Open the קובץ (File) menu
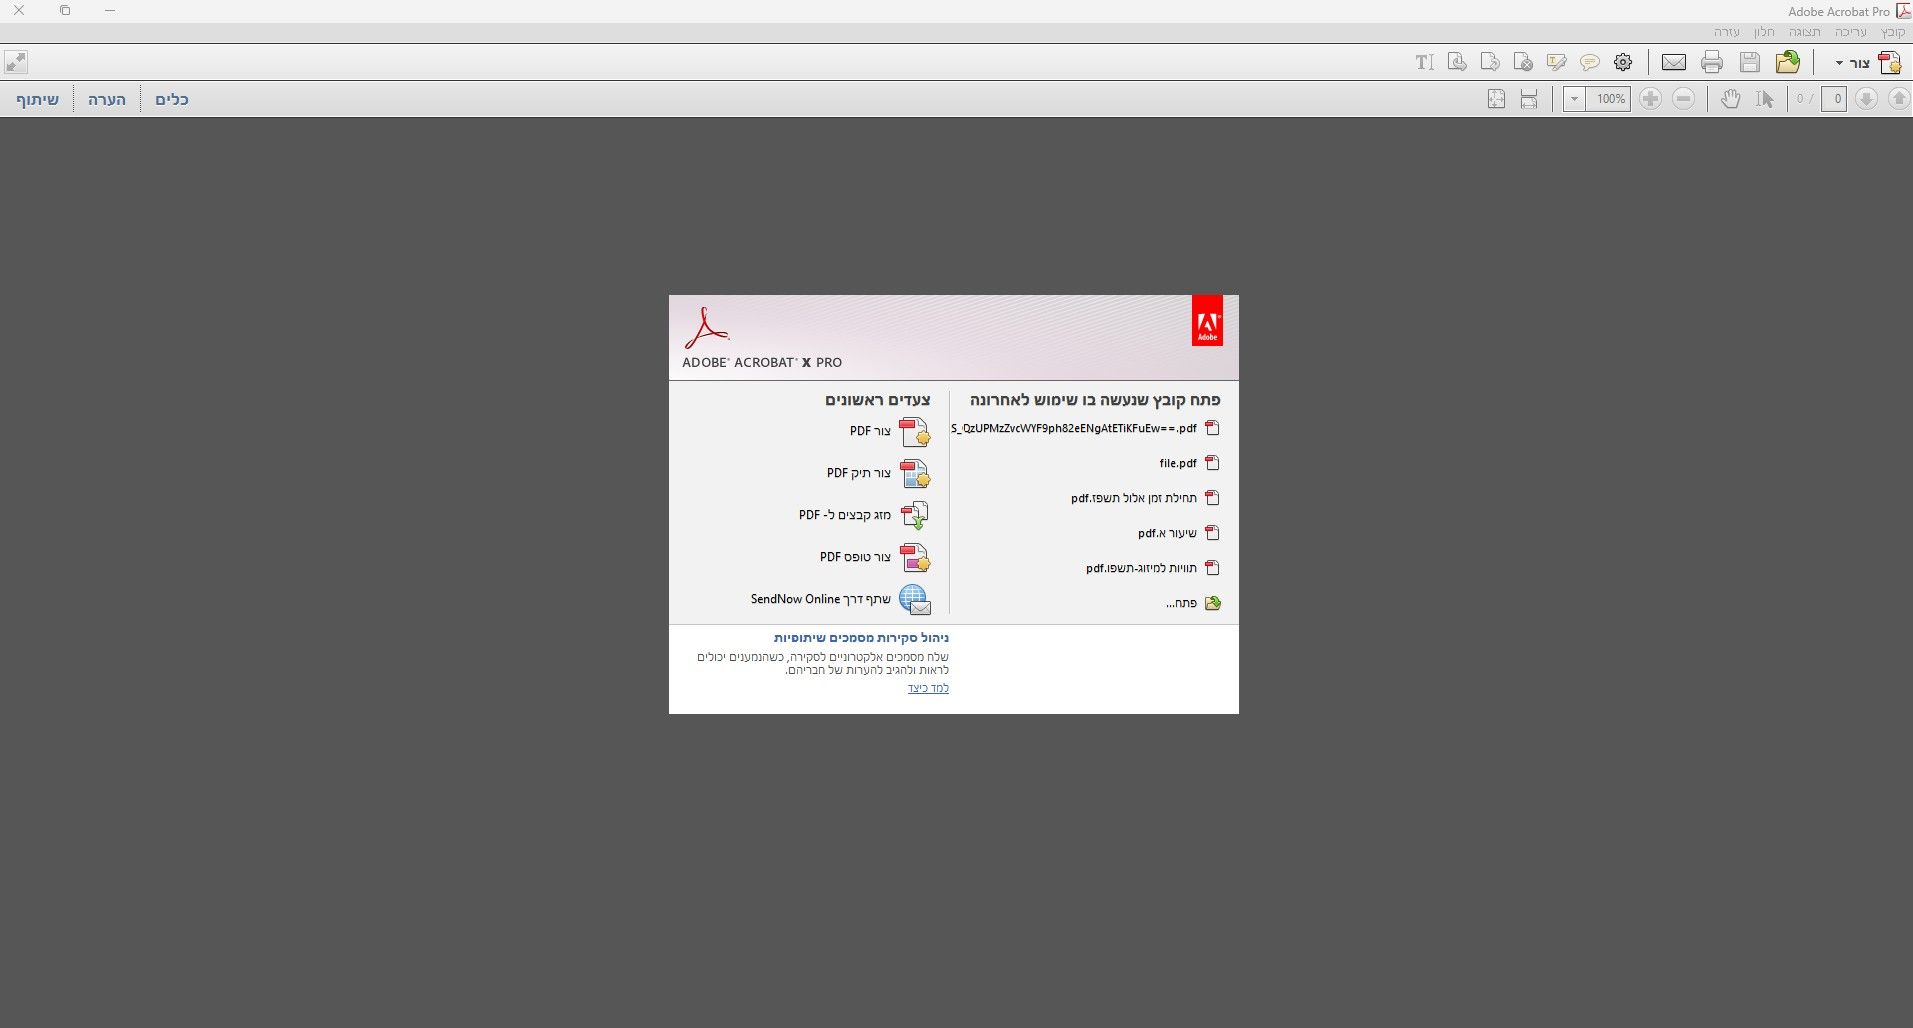This screenshot has height=1028, width=1913. coord(1893,32)
